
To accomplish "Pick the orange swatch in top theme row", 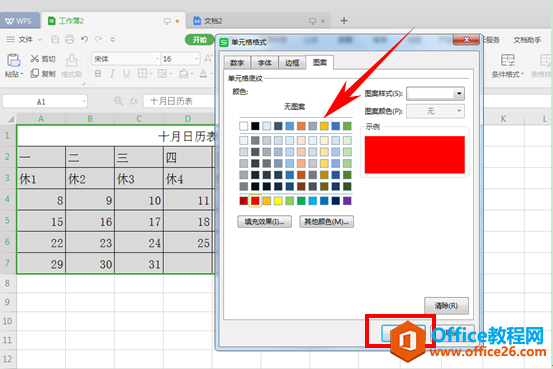I will click(301, 126).
